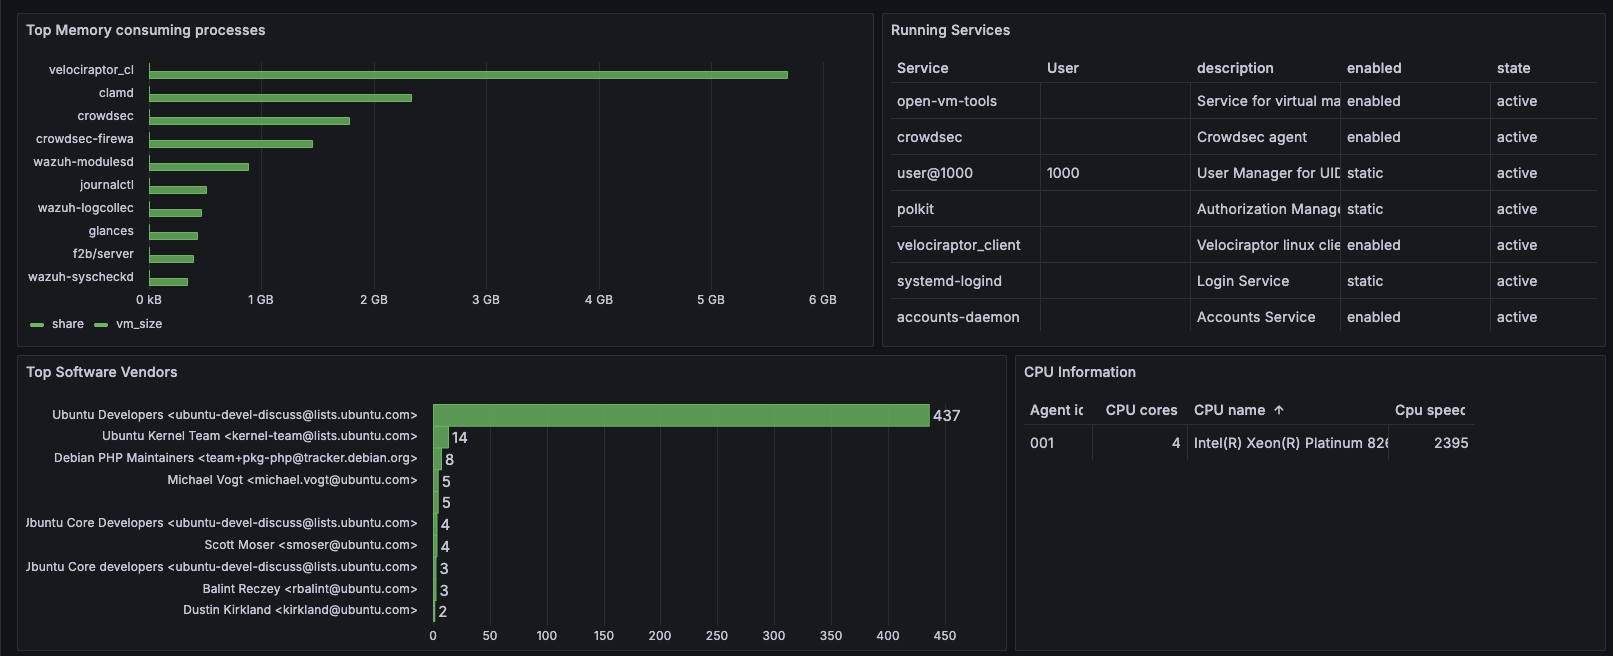
Task: Click the CPU name column header text
Action: tap(1230, 410)
